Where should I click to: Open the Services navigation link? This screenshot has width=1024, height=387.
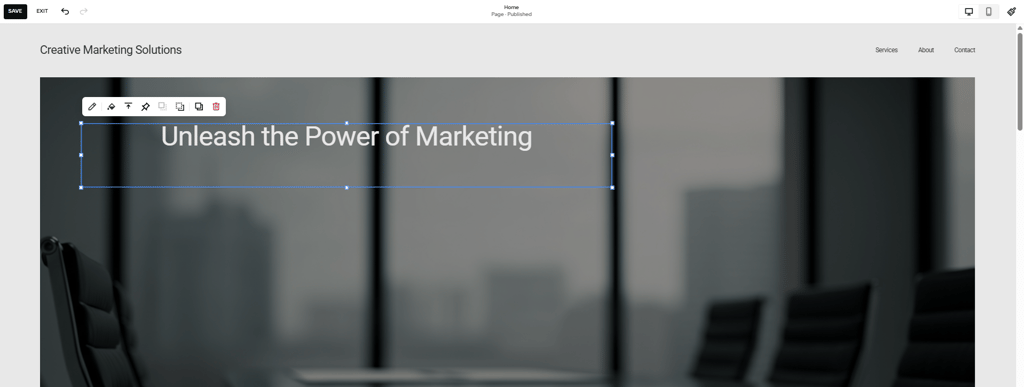(x=886, y=50)
